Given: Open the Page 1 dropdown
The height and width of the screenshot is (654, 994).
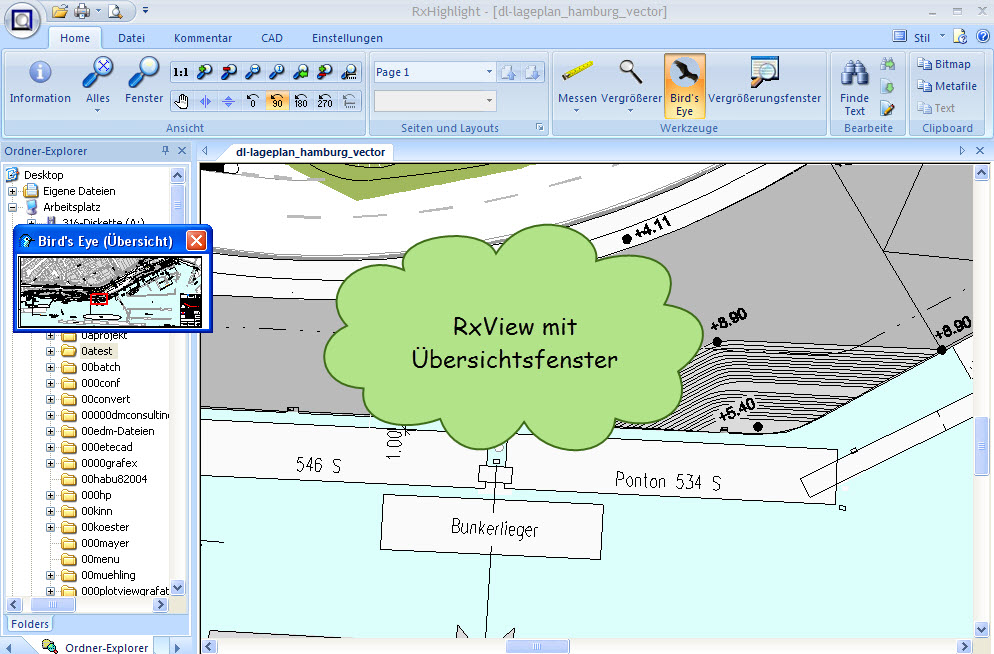Looking at the screenshot, I should coord(489,72).
